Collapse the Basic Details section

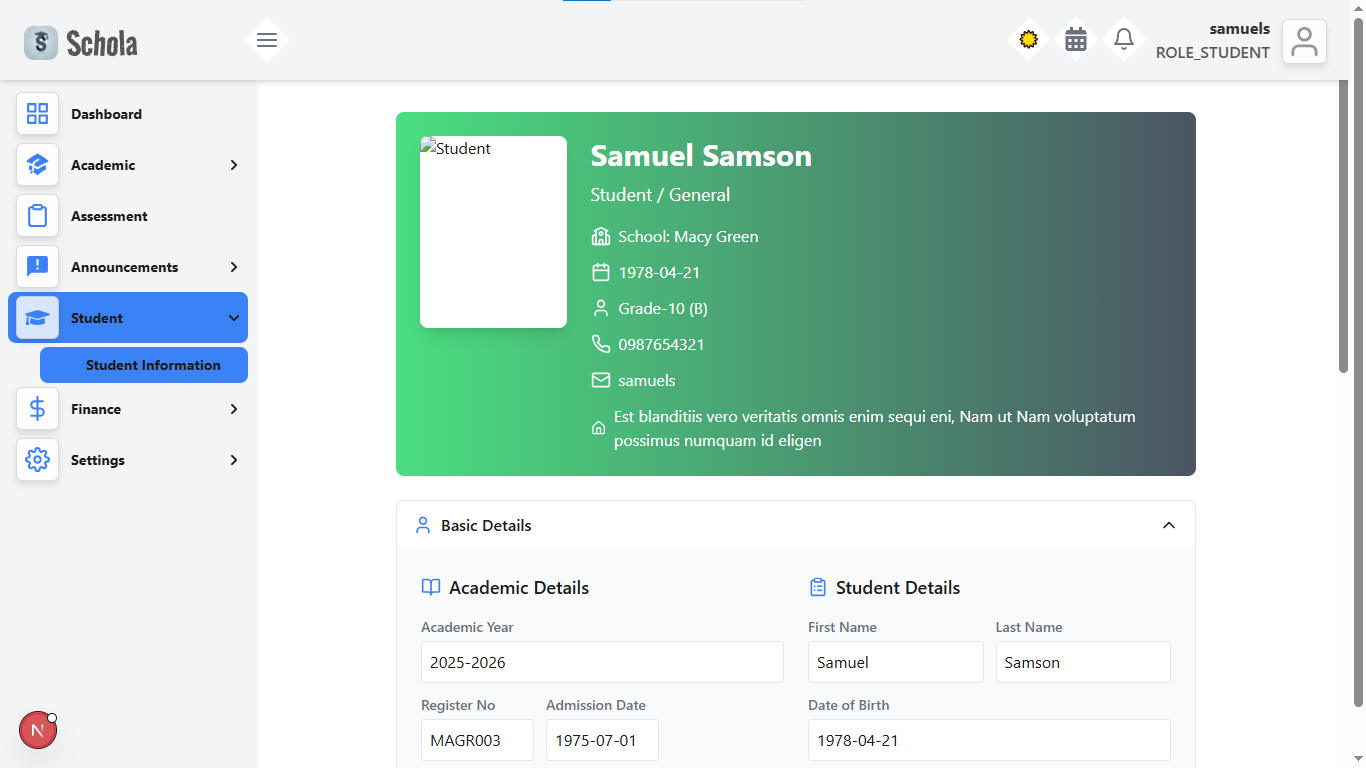point(1169,525)
